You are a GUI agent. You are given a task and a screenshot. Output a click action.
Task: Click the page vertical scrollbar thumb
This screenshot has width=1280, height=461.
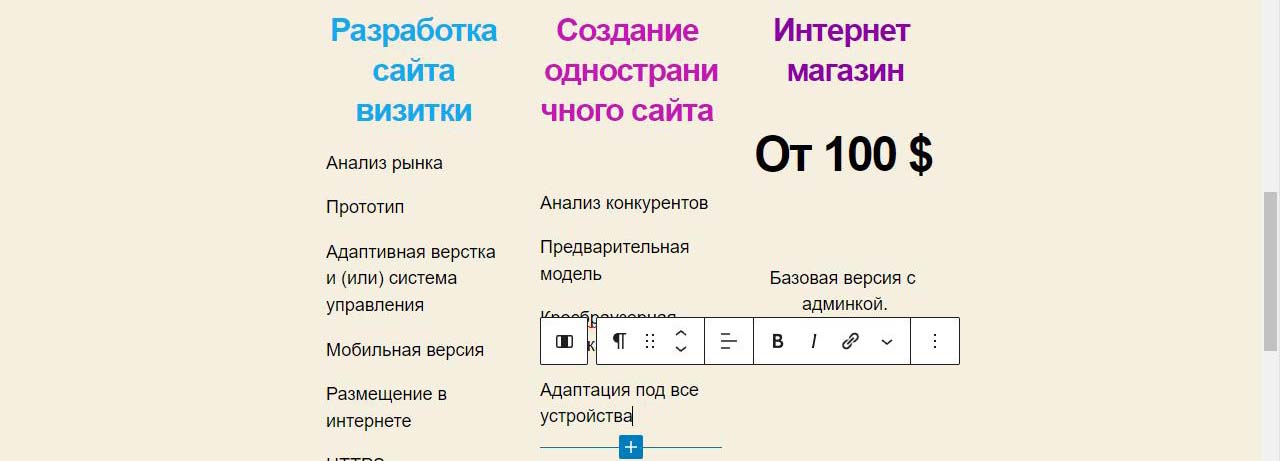[1271, 270]
